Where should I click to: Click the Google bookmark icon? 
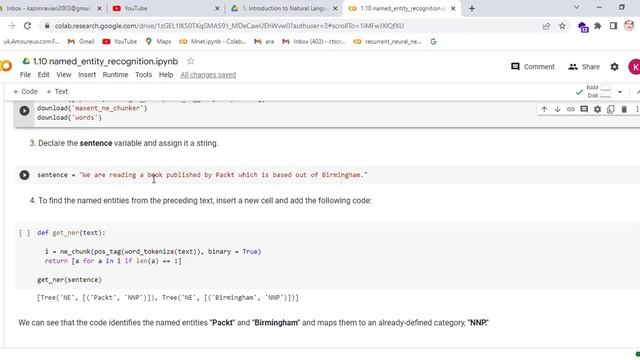pos(433,42)
